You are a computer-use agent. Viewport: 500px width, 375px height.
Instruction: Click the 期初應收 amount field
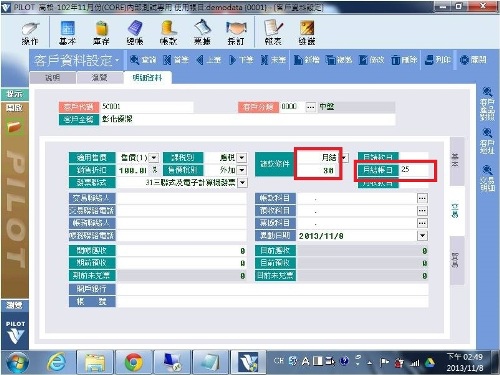click(181, 251)
